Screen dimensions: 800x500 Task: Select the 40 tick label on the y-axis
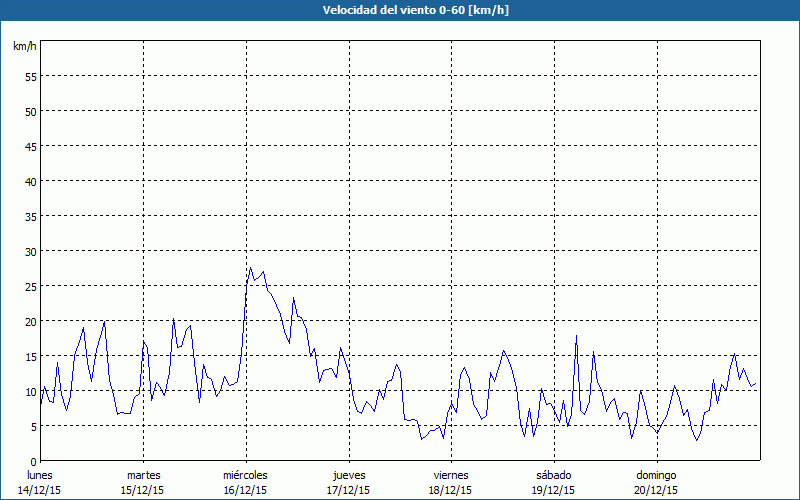30,181
